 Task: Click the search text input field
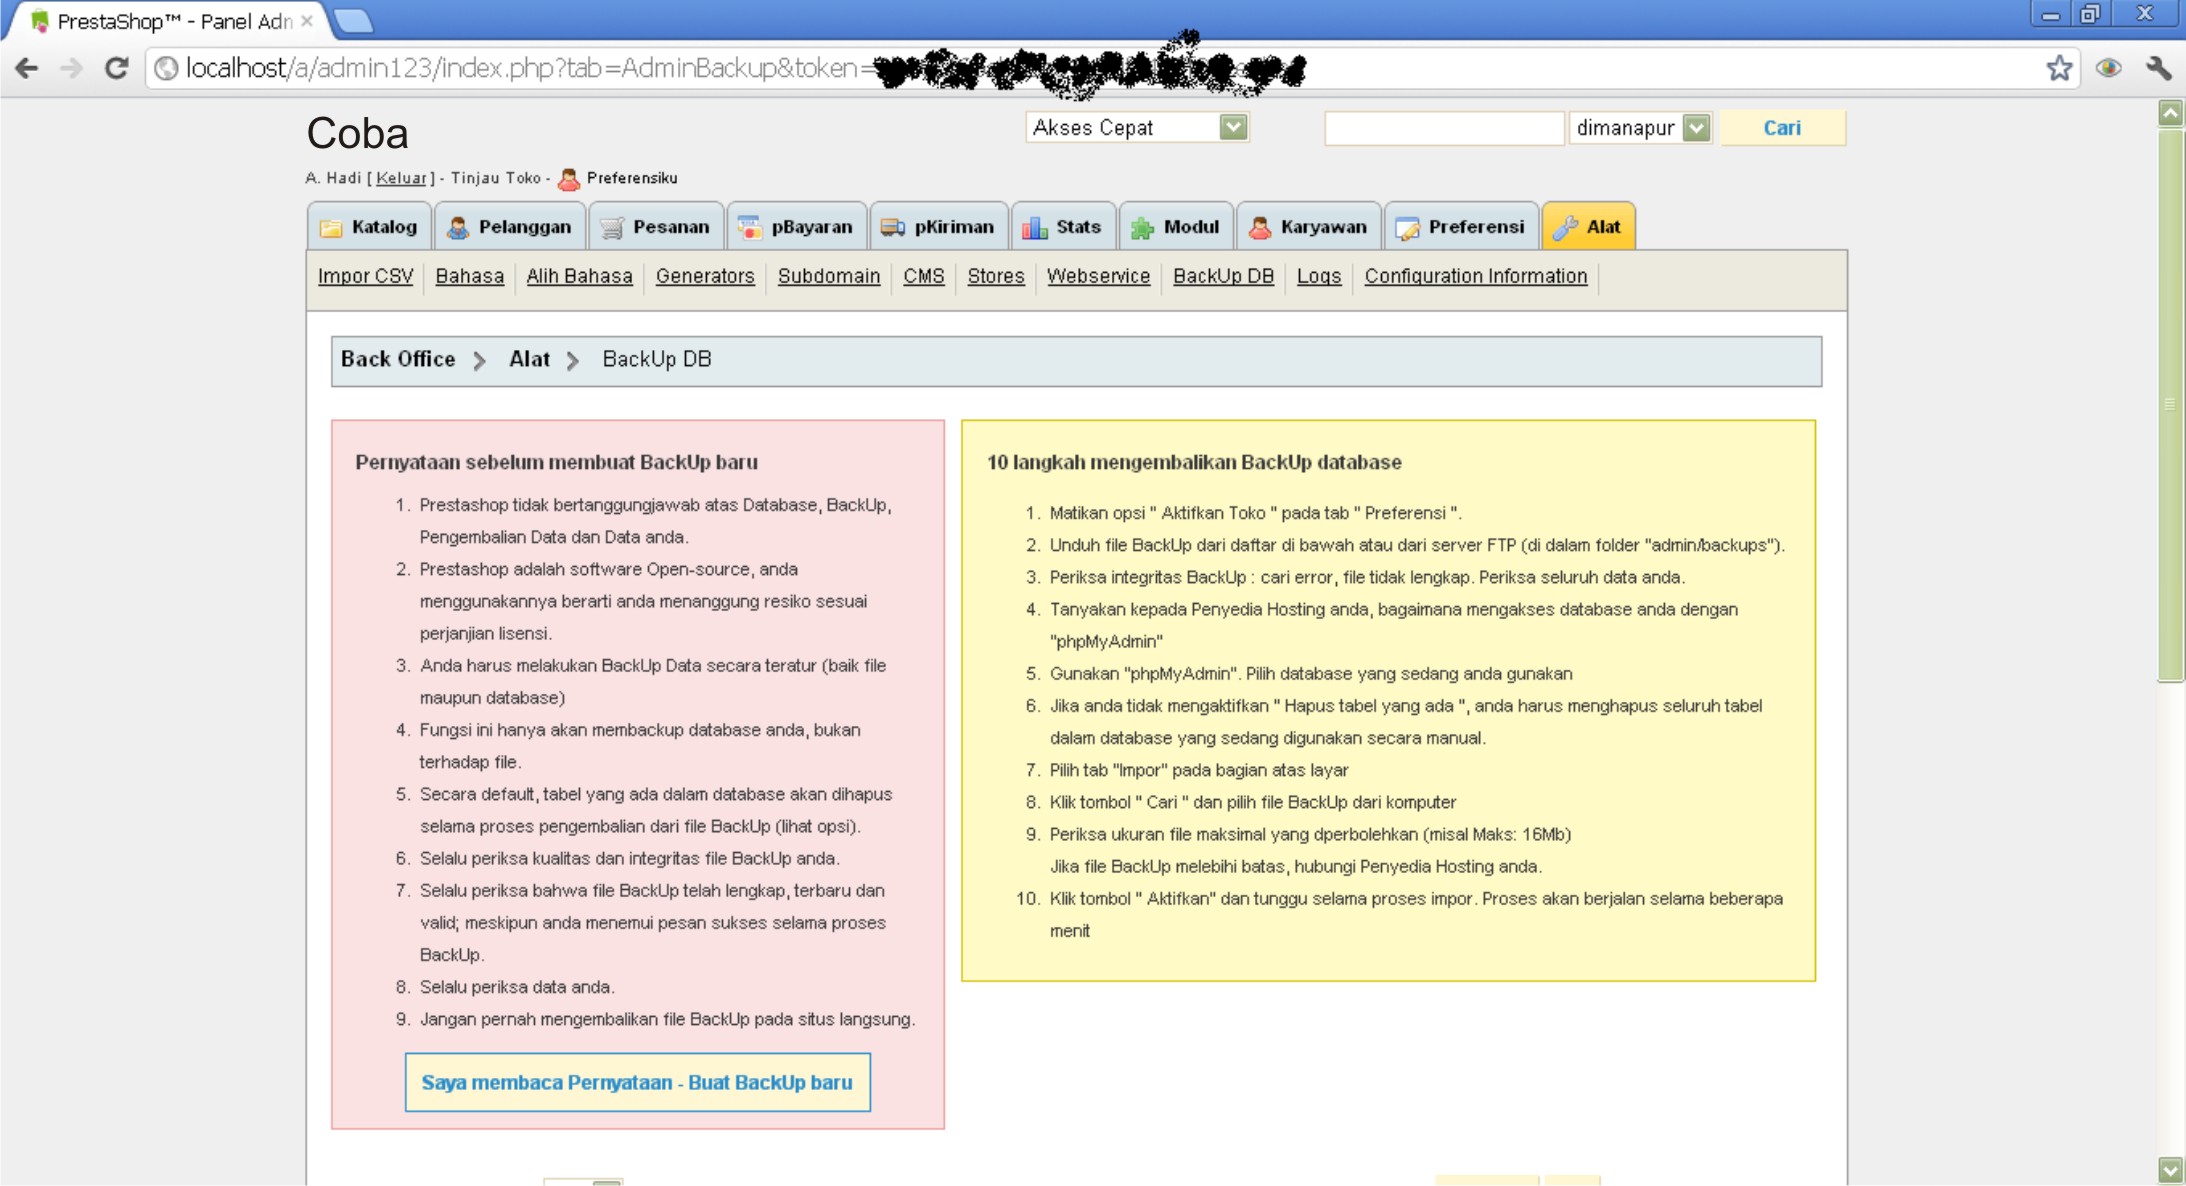[x=1443, y=128]
